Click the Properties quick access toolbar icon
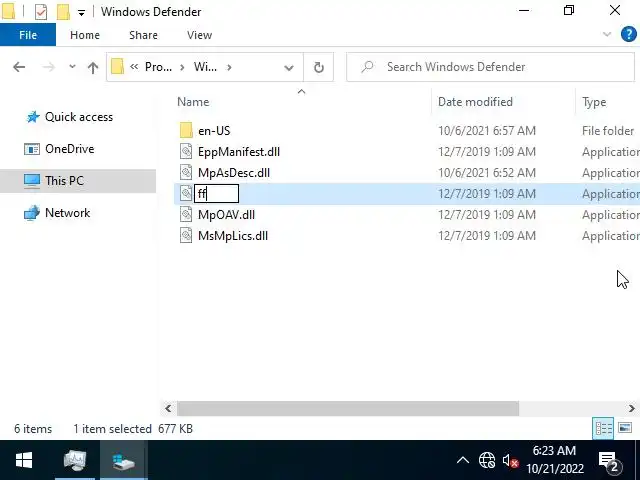The width and height of the screenshot is (640, 480). point(41,12)
